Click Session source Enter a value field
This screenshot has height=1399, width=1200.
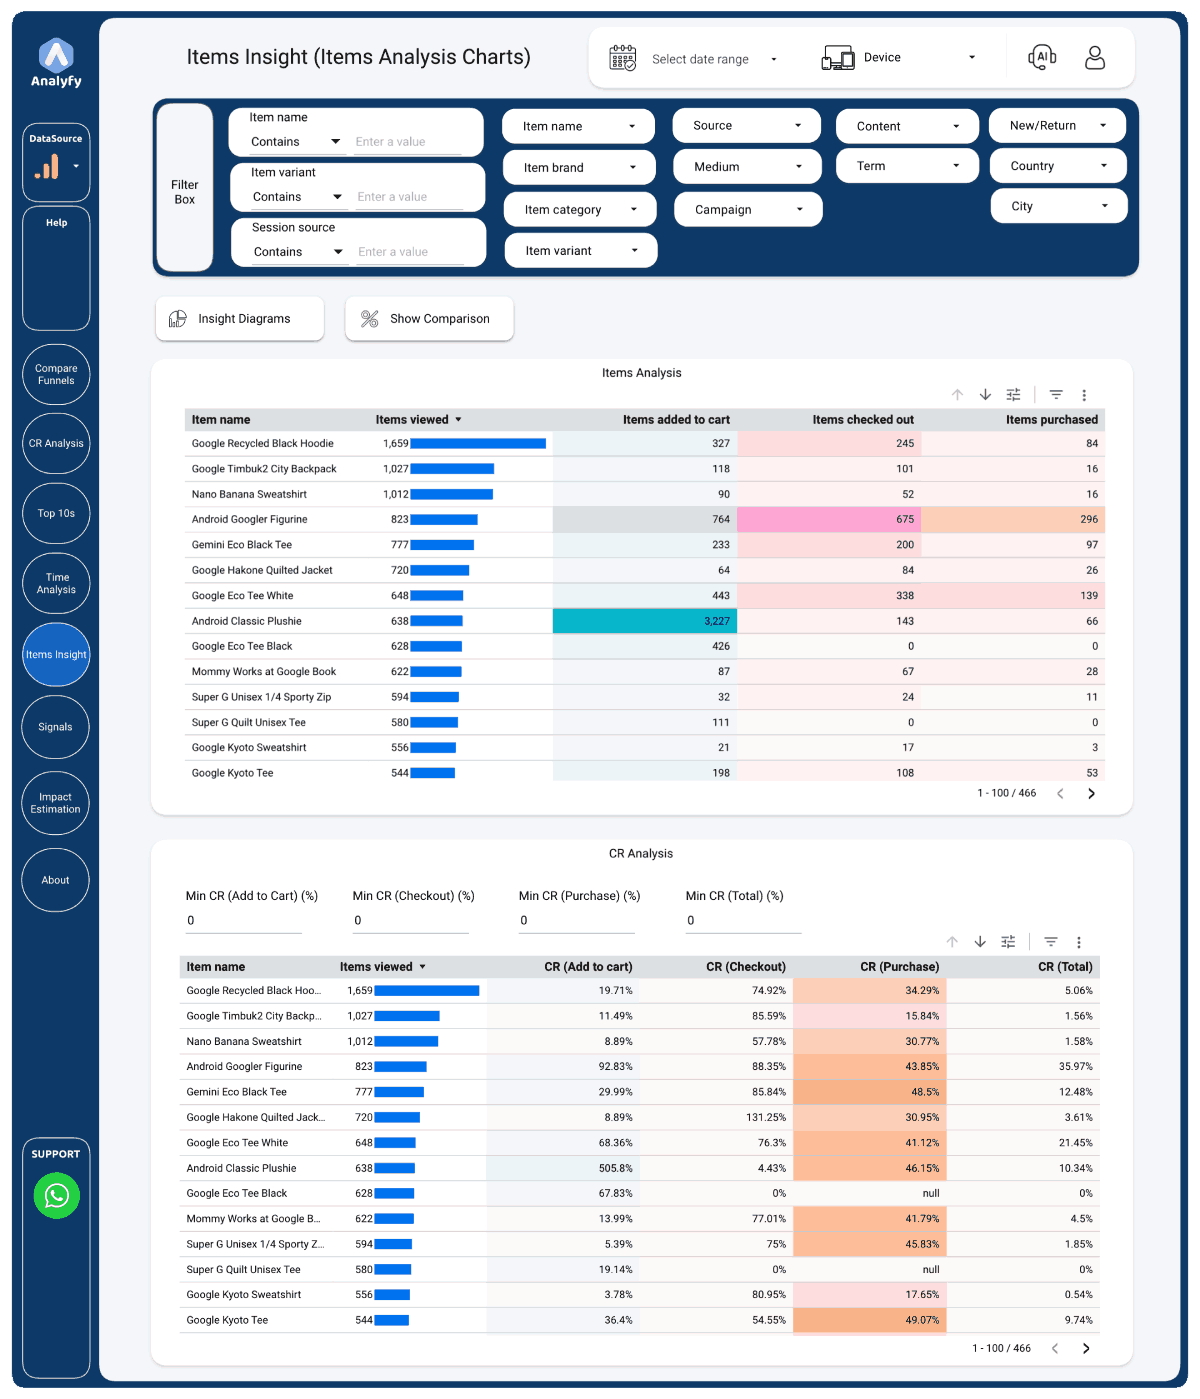click(411, 252)
